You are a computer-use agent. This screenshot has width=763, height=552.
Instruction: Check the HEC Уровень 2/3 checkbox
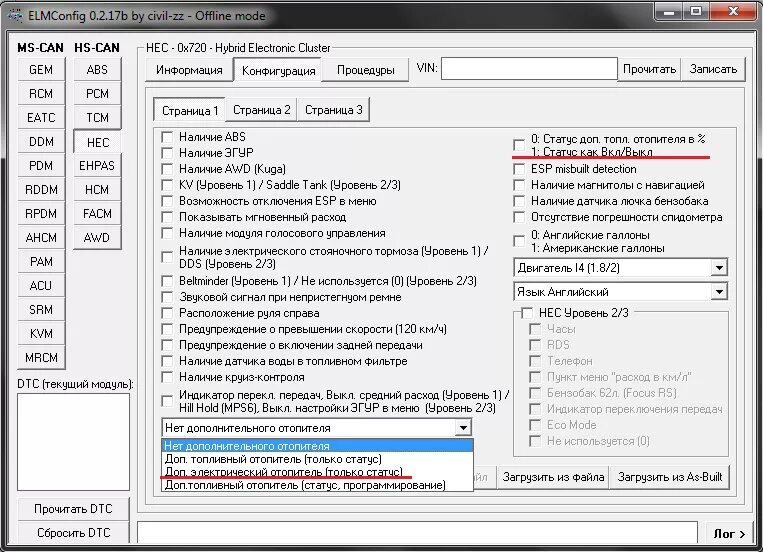[x=527, y=313]
